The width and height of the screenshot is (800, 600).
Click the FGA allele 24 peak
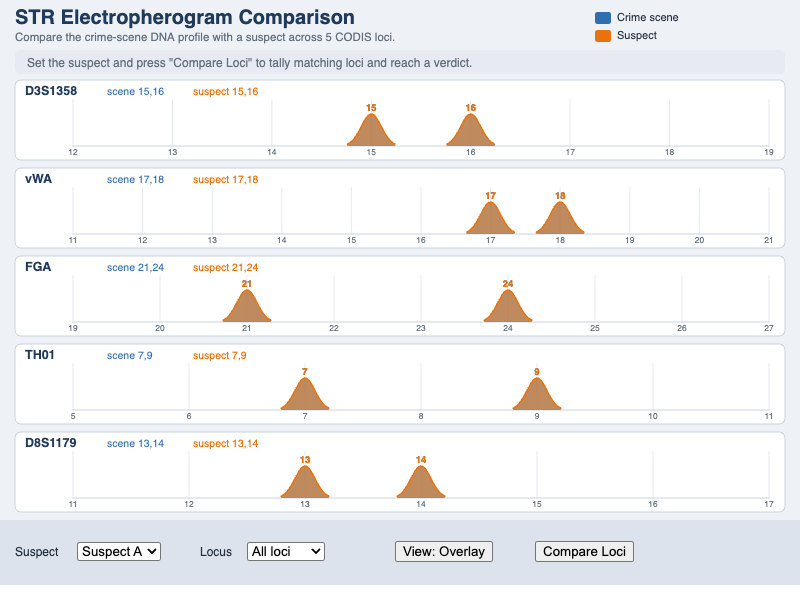tap(508, 306)
